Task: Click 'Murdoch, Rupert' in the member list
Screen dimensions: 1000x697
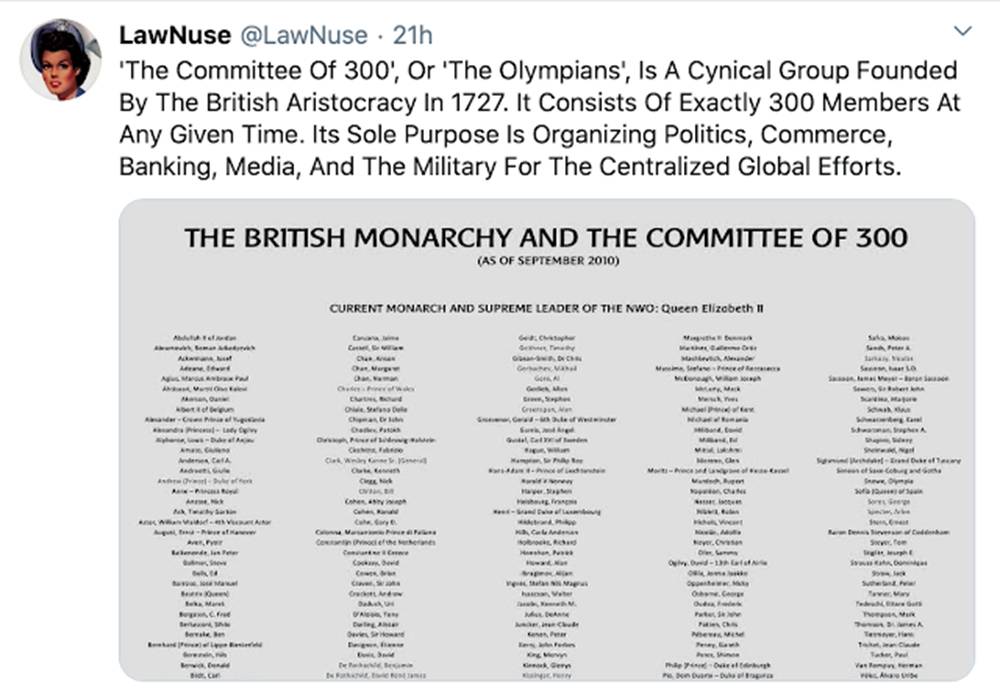Action: click(x=721, y=481)
